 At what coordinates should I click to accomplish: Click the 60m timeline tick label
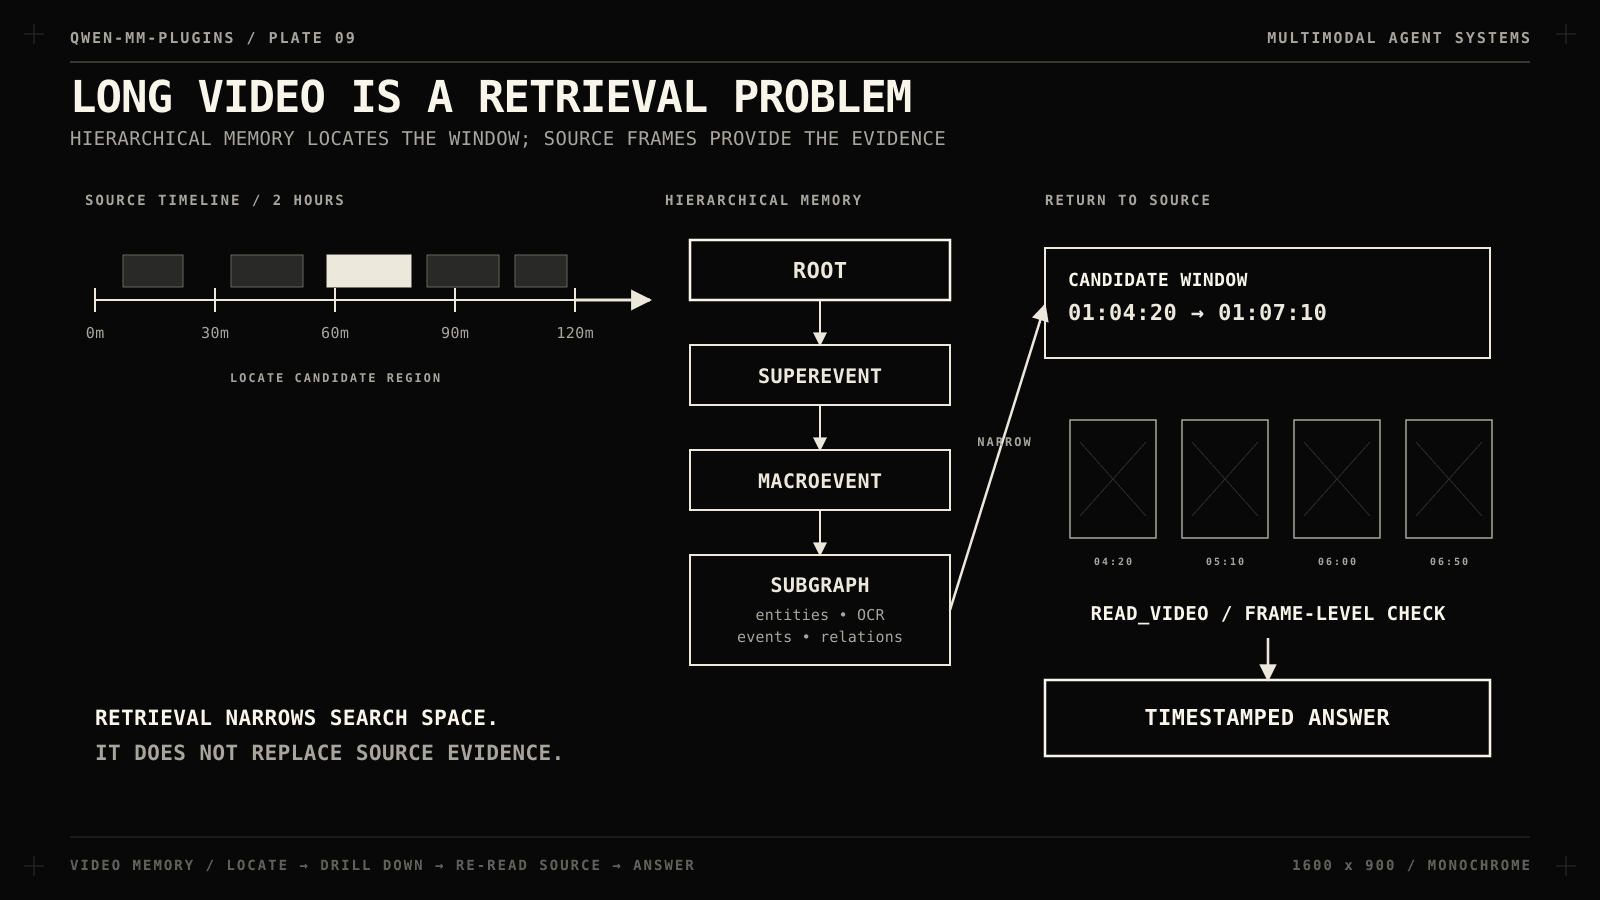click(x=335, y=333)
